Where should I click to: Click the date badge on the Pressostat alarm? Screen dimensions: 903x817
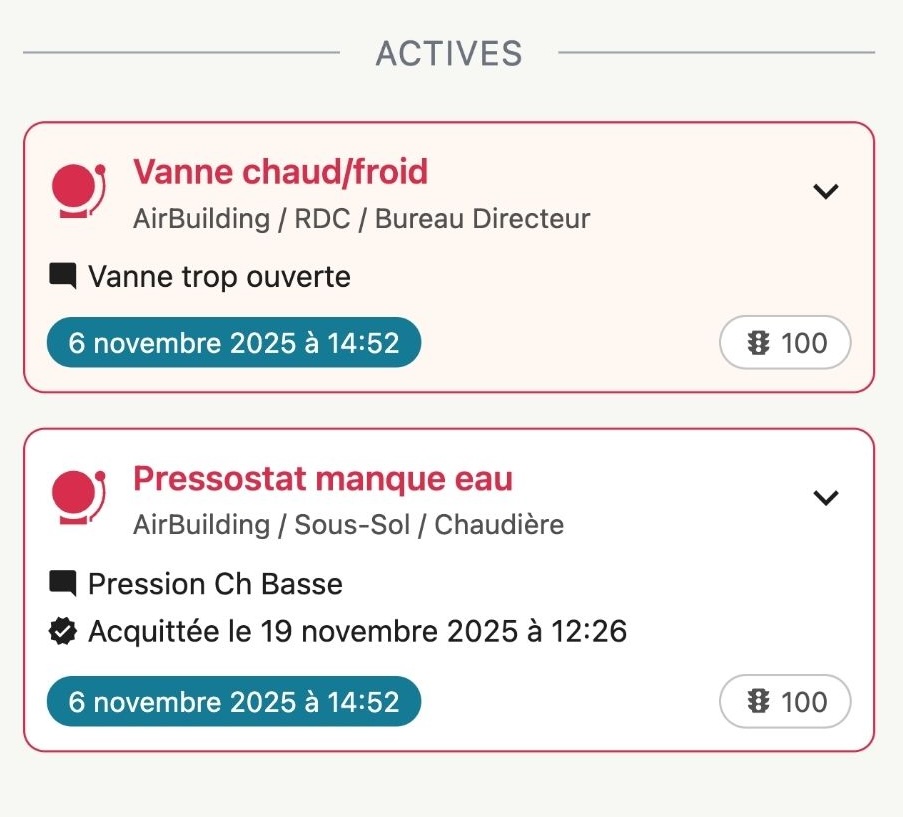click(x=233, y=701)
